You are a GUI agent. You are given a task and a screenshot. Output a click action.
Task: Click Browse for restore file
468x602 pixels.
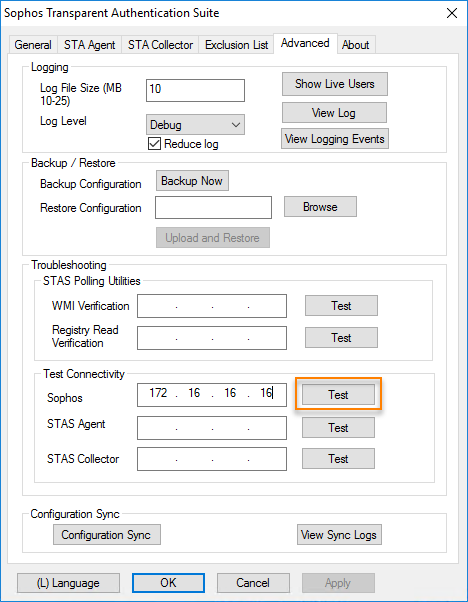(x=320, y=207)
